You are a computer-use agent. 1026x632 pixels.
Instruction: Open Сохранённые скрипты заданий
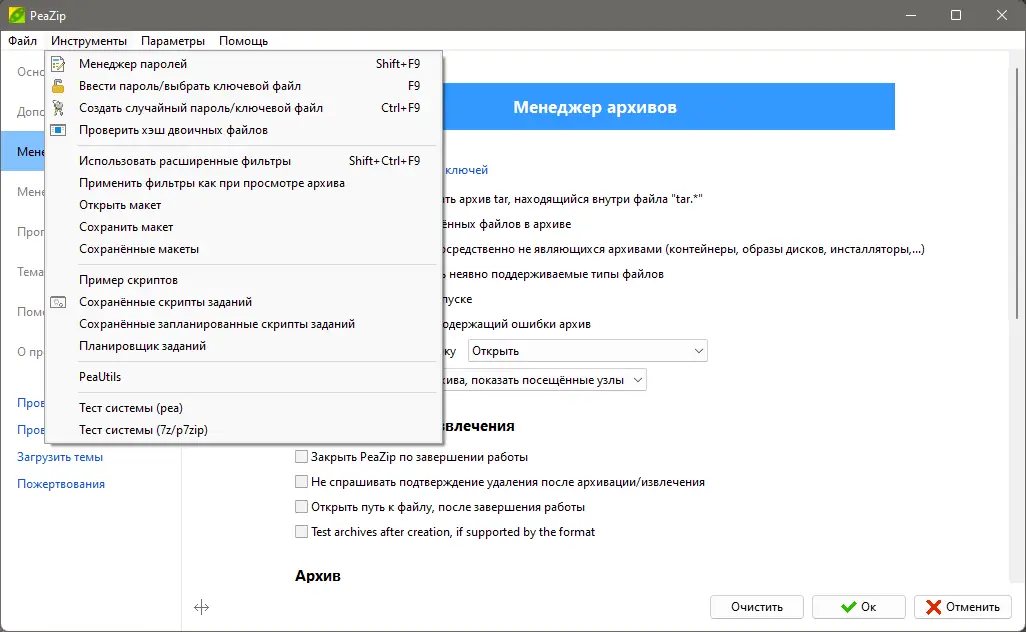tap(243, 302)
